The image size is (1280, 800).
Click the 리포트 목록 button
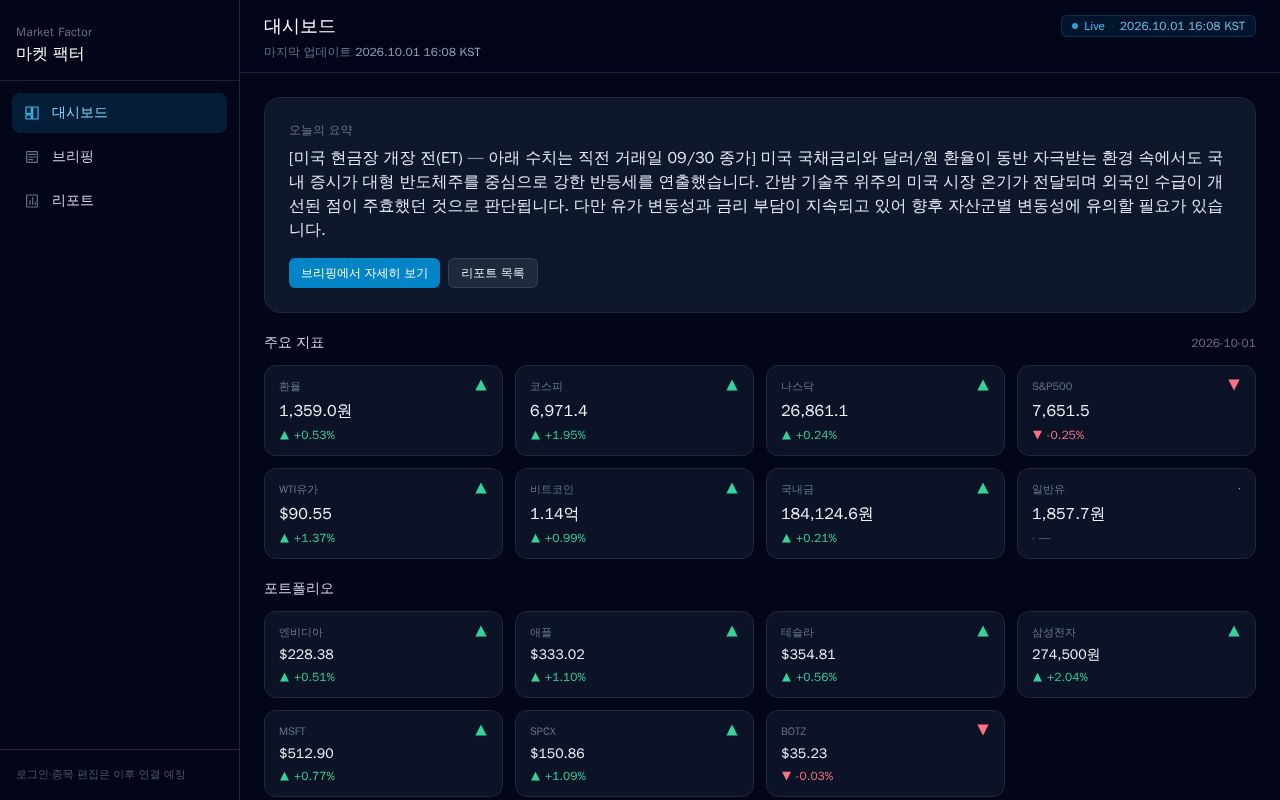[493, 273]
